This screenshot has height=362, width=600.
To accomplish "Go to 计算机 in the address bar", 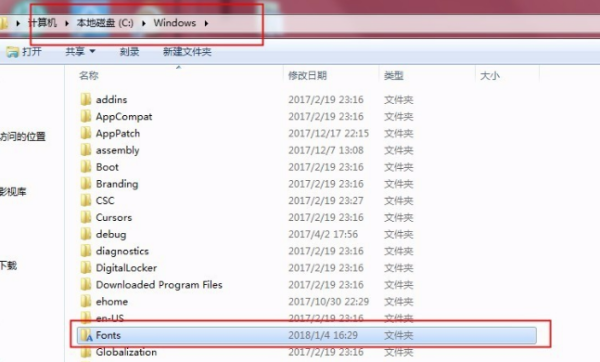I will (x=42, y=23).
